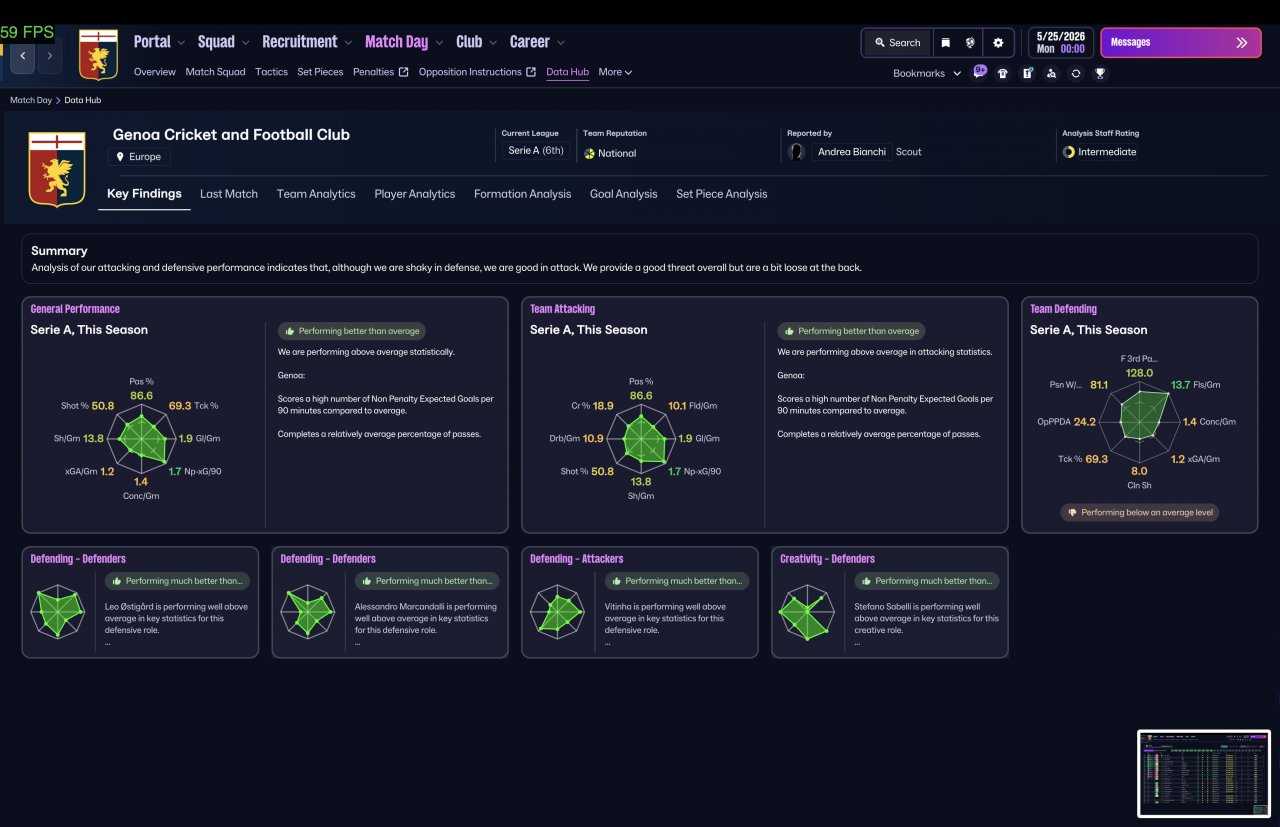Click the thumbs-down icon in Team Defending
This screenshot has width=1280, height=827.
pyautogui.click(x=1072, y=513)
